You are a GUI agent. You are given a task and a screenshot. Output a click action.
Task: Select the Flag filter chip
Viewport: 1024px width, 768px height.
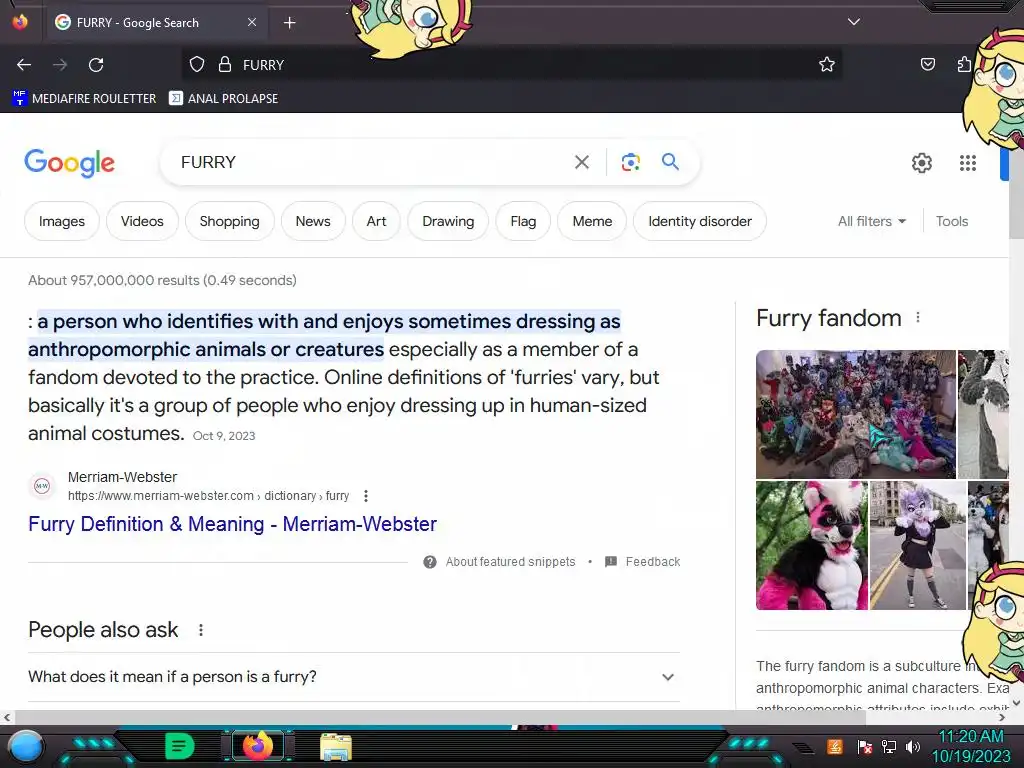pos(523,221)
